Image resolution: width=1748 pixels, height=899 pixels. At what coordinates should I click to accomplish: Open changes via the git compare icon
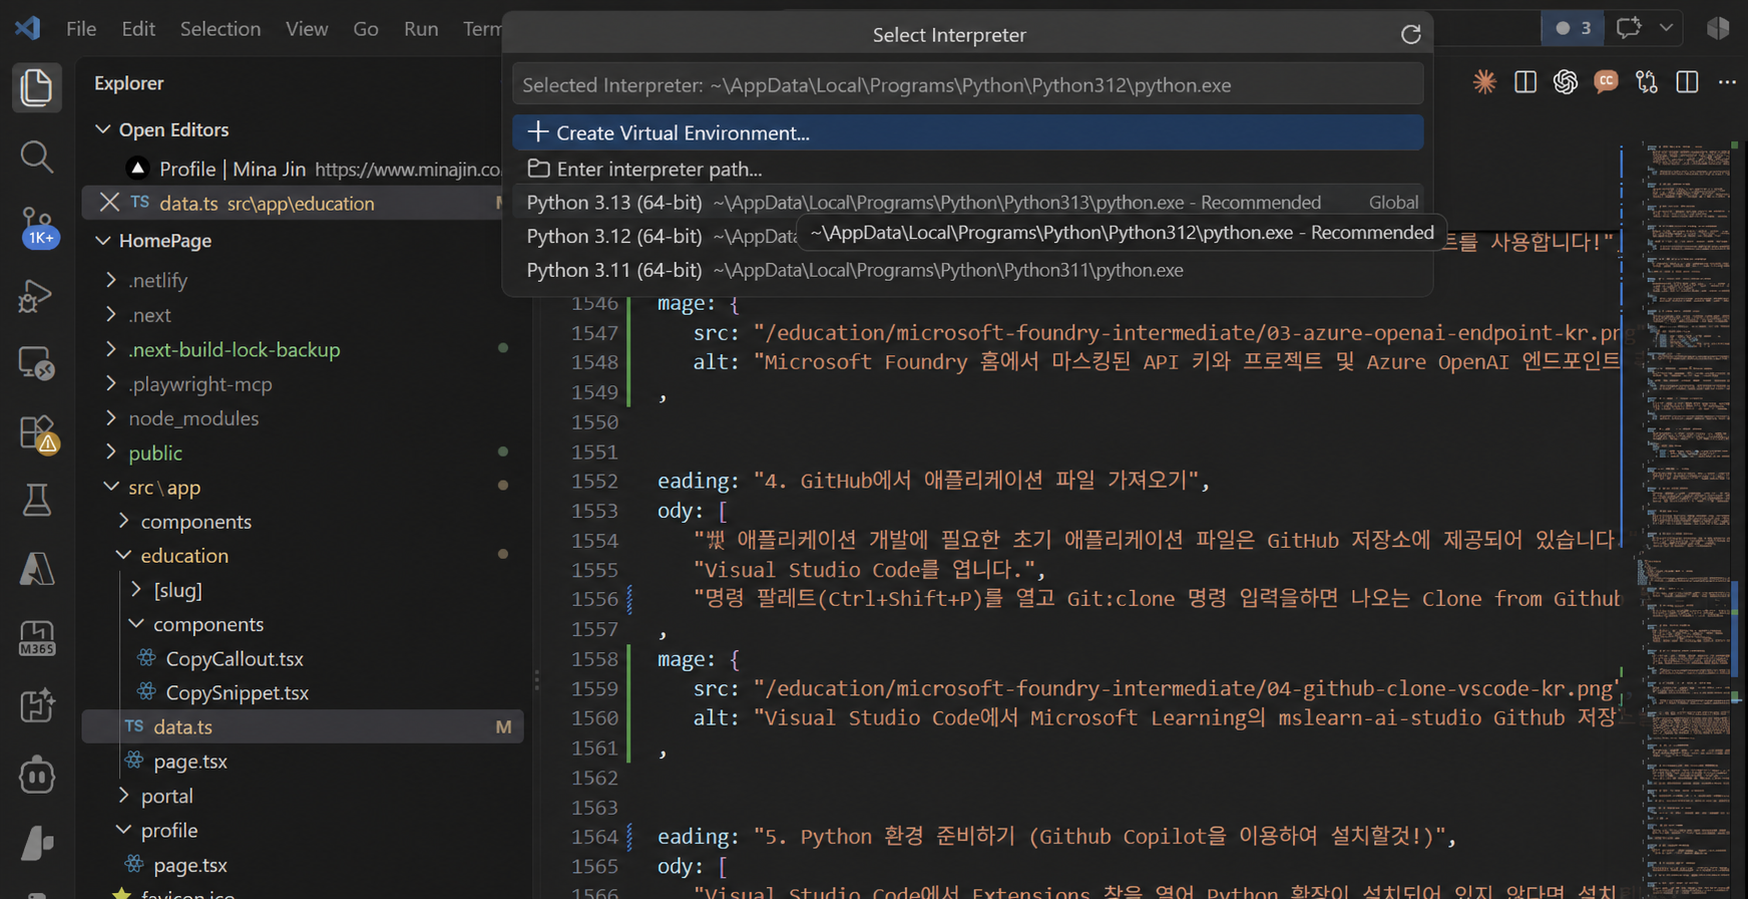1646,82
